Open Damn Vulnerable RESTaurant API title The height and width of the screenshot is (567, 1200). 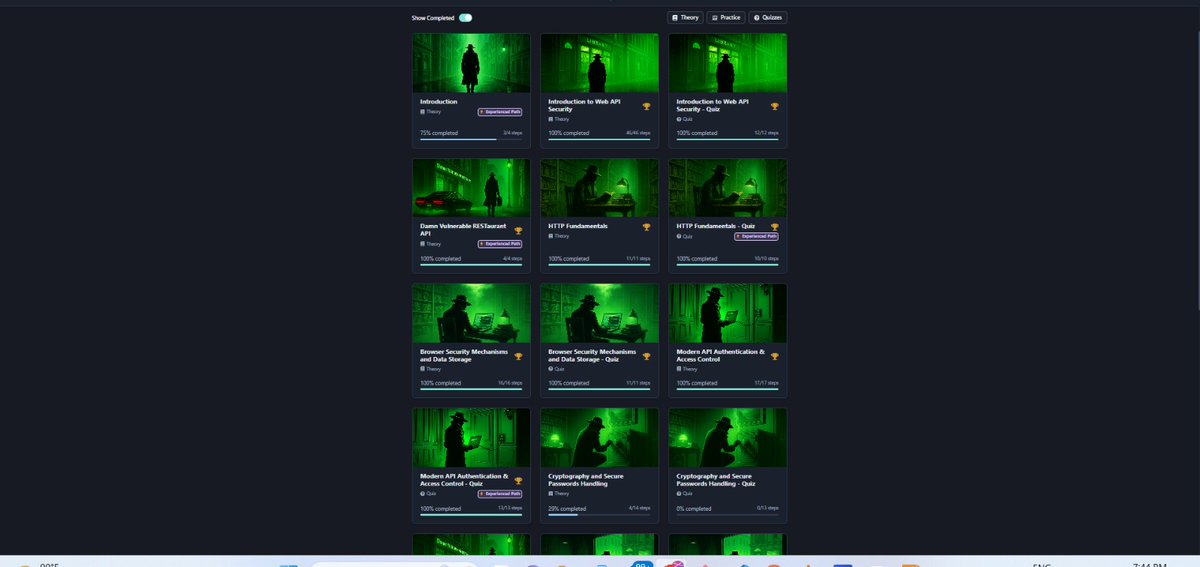pyautogui.click(x=461, y=230)
